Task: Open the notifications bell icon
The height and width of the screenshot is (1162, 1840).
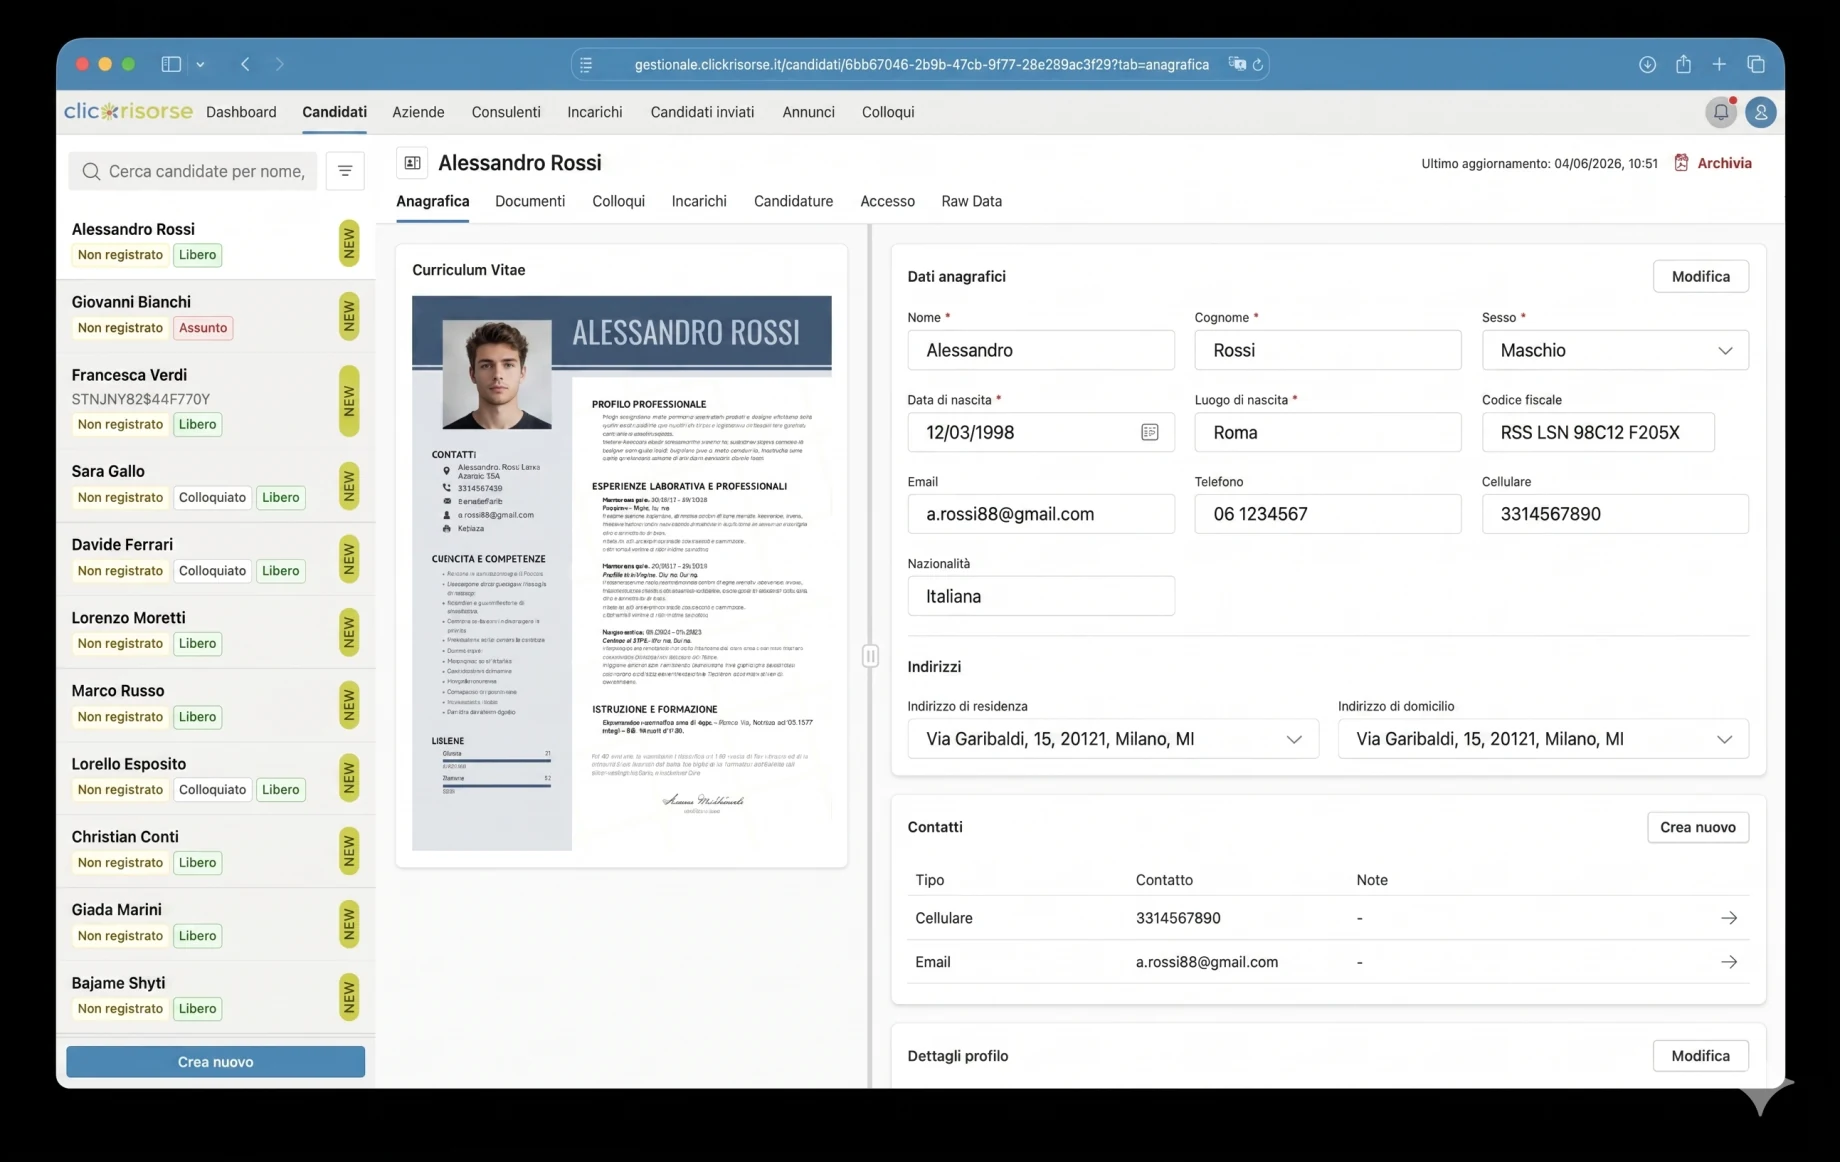Action: pyautogui.click(x=1720, y=112)
